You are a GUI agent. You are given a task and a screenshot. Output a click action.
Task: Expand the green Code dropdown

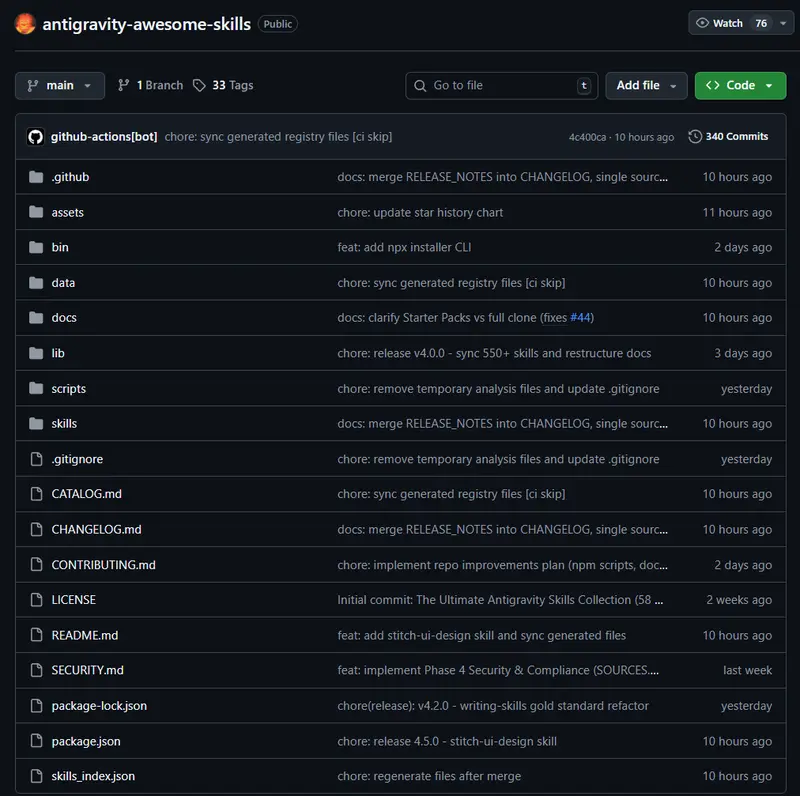(740, 86)
